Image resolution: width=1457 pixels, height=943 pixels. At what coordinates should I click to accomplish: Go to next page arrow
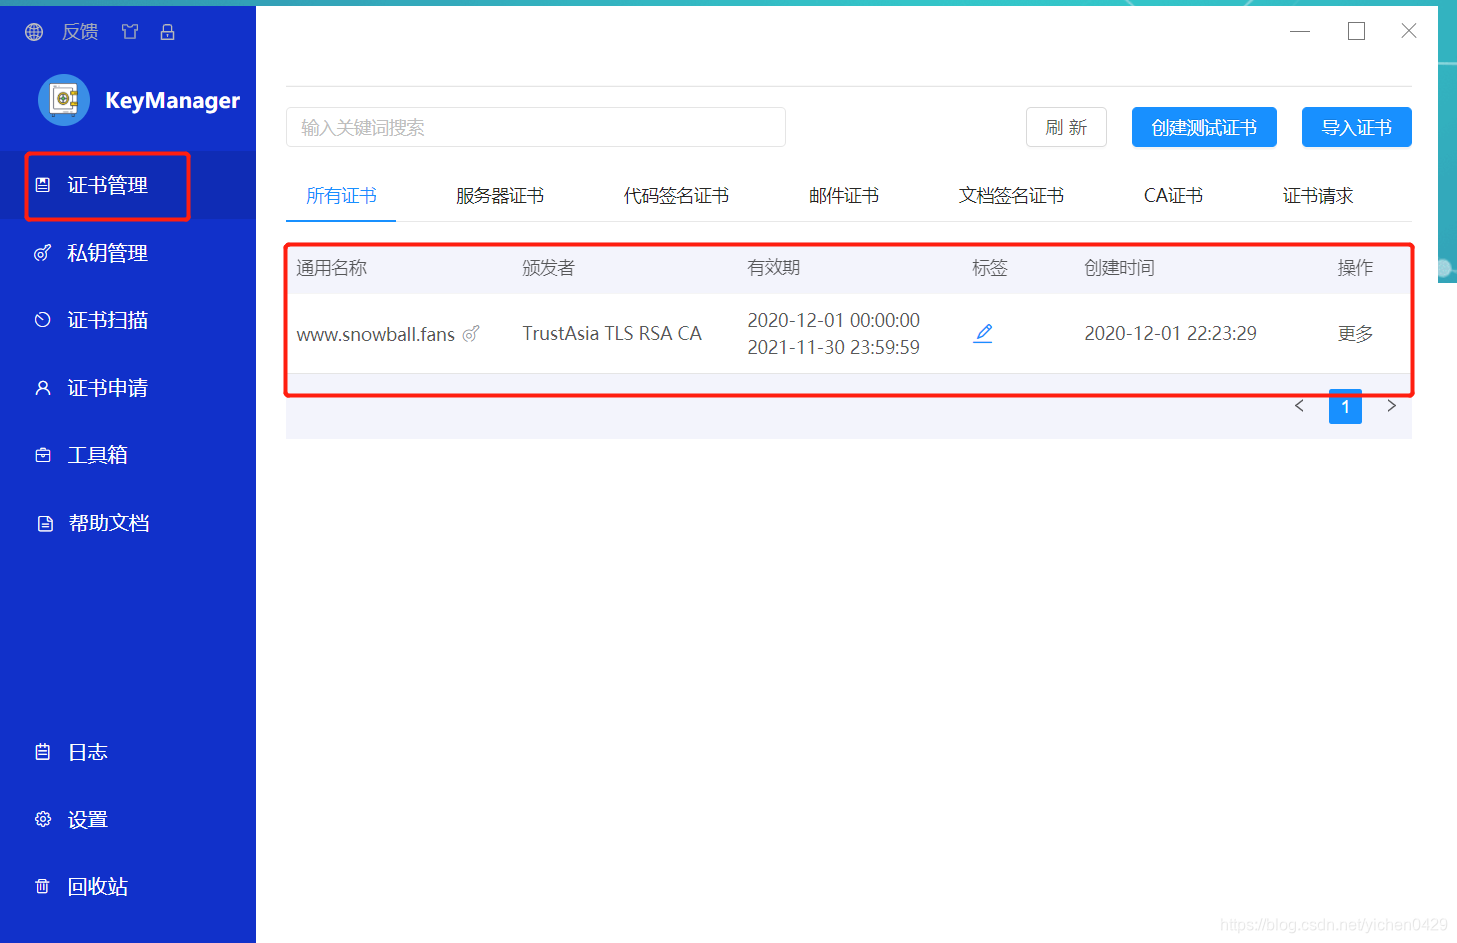pyautogui.click(x=1391, y=406)
